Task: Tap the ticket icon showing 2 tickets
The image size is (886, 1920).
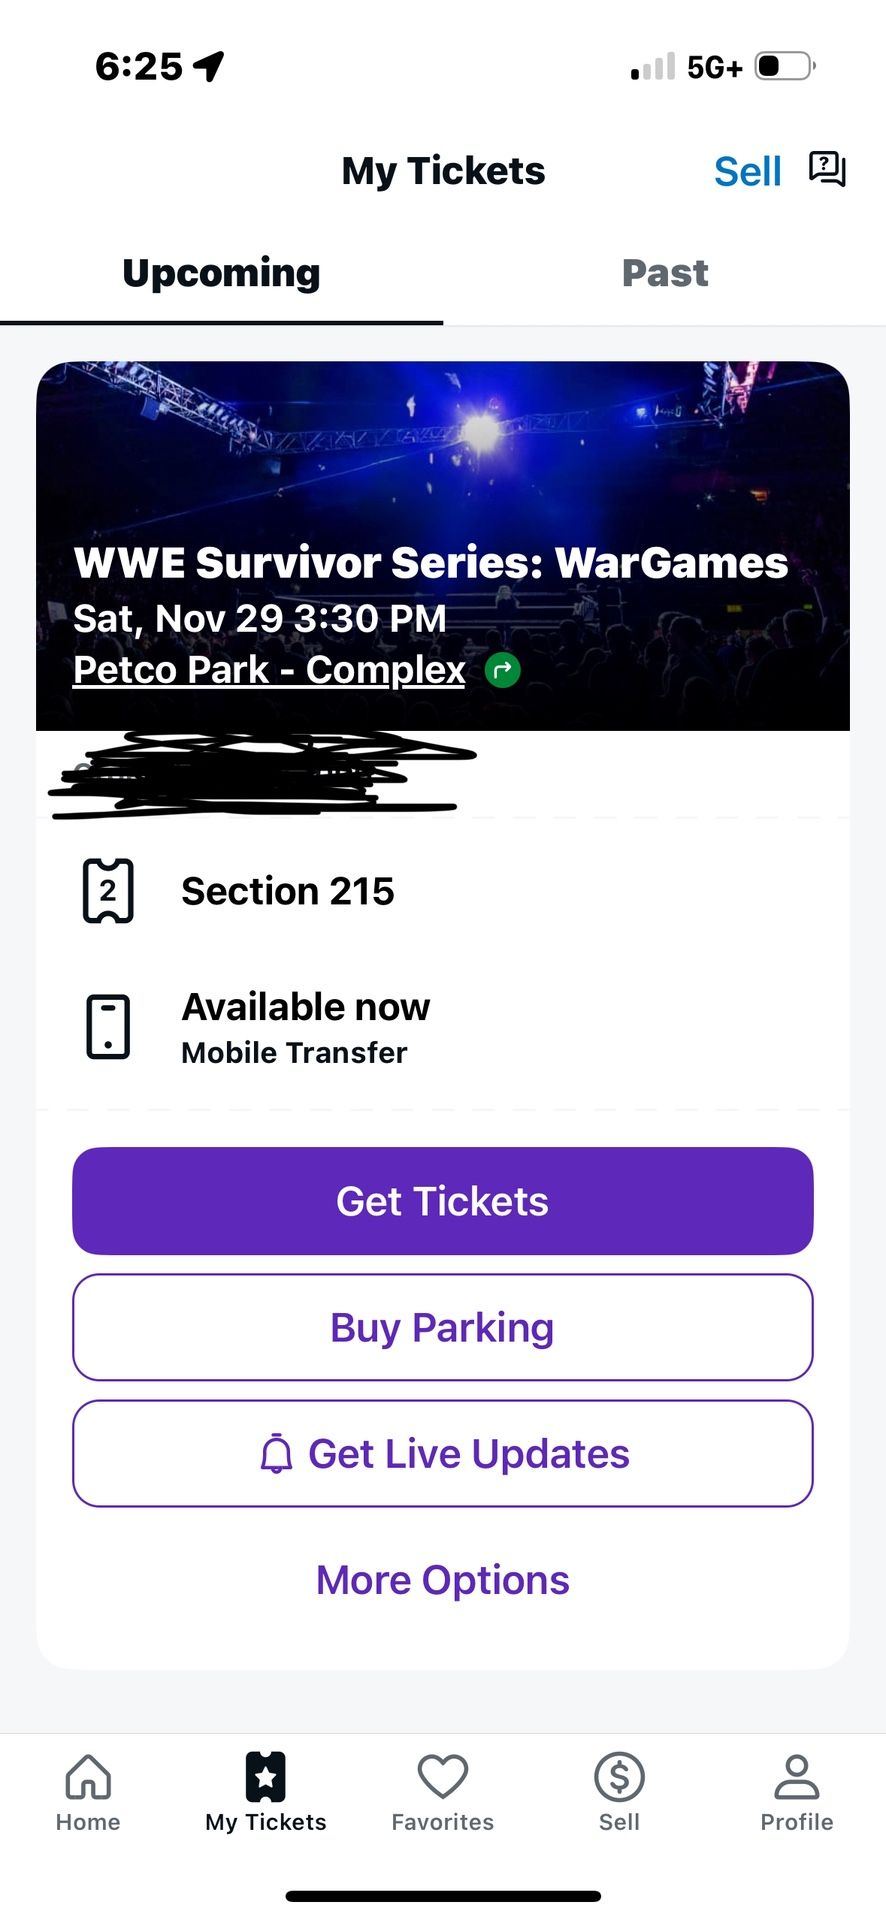Action: pos(108,890)
